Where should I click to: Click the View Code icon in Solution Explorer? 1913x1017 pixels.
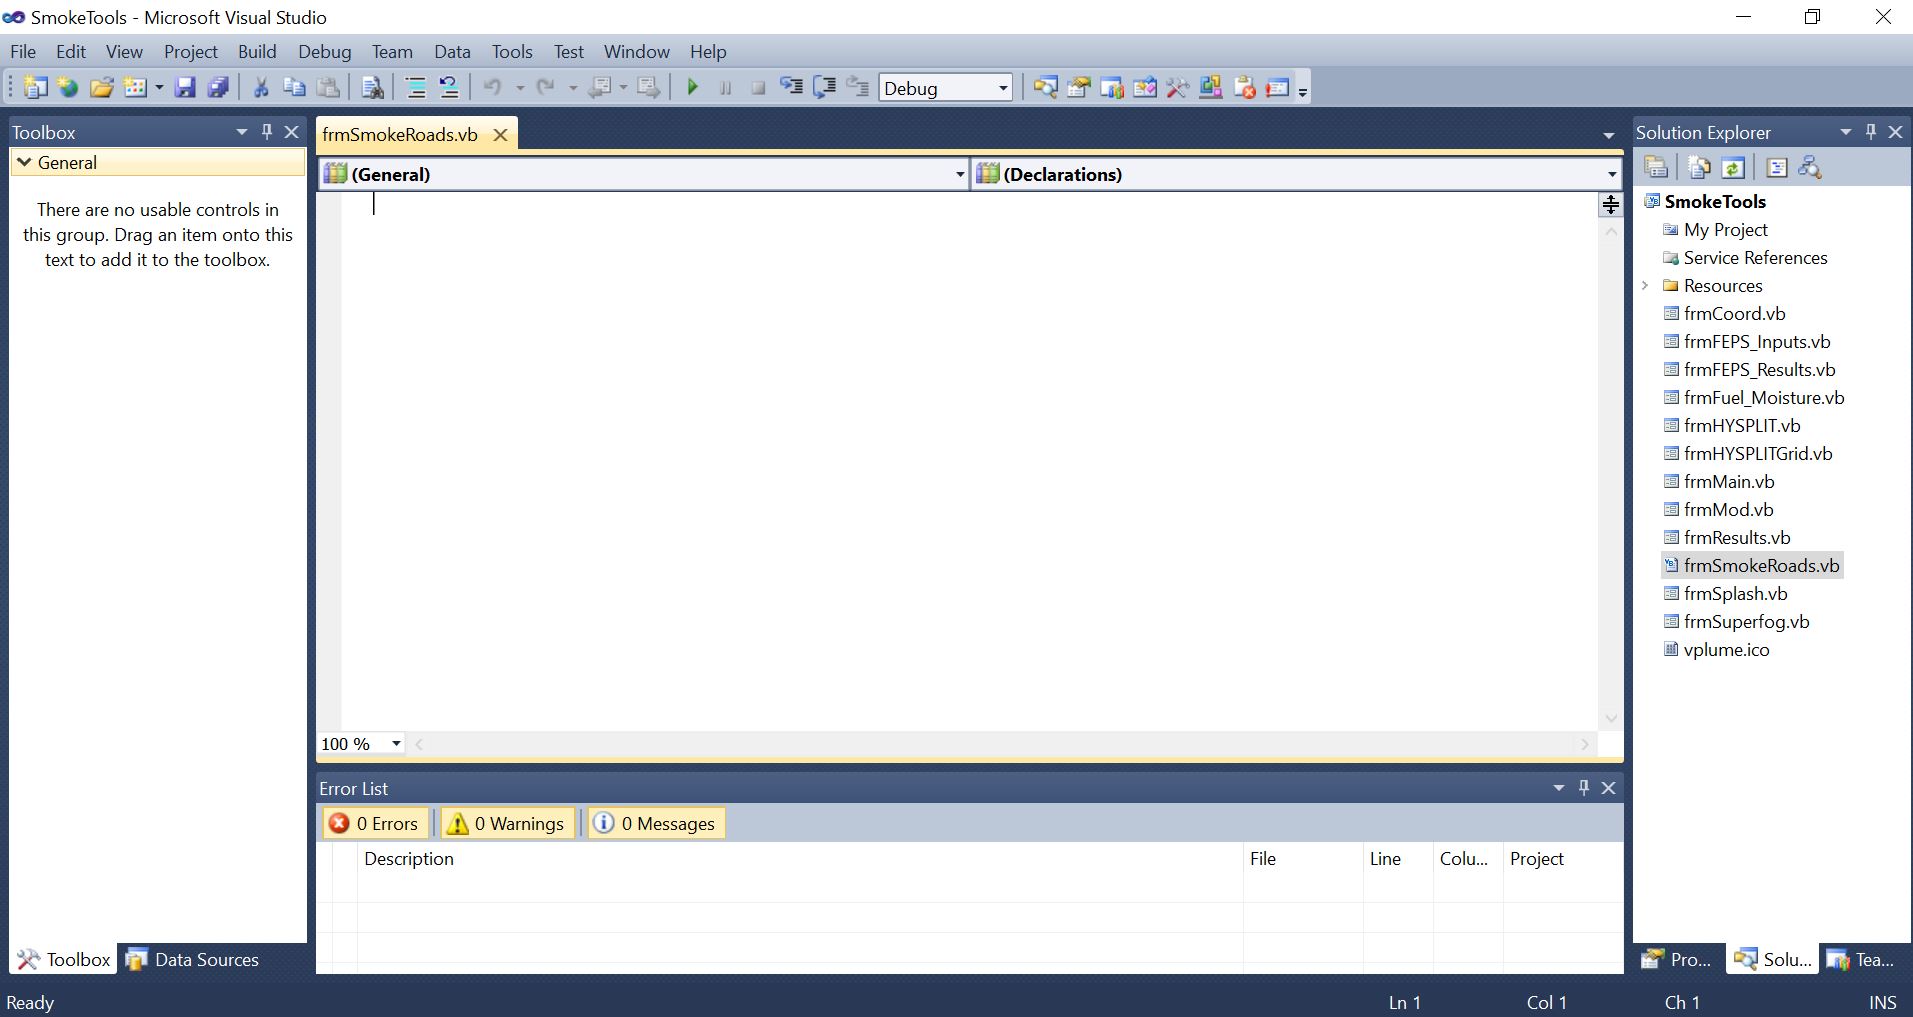(1776, 168)
